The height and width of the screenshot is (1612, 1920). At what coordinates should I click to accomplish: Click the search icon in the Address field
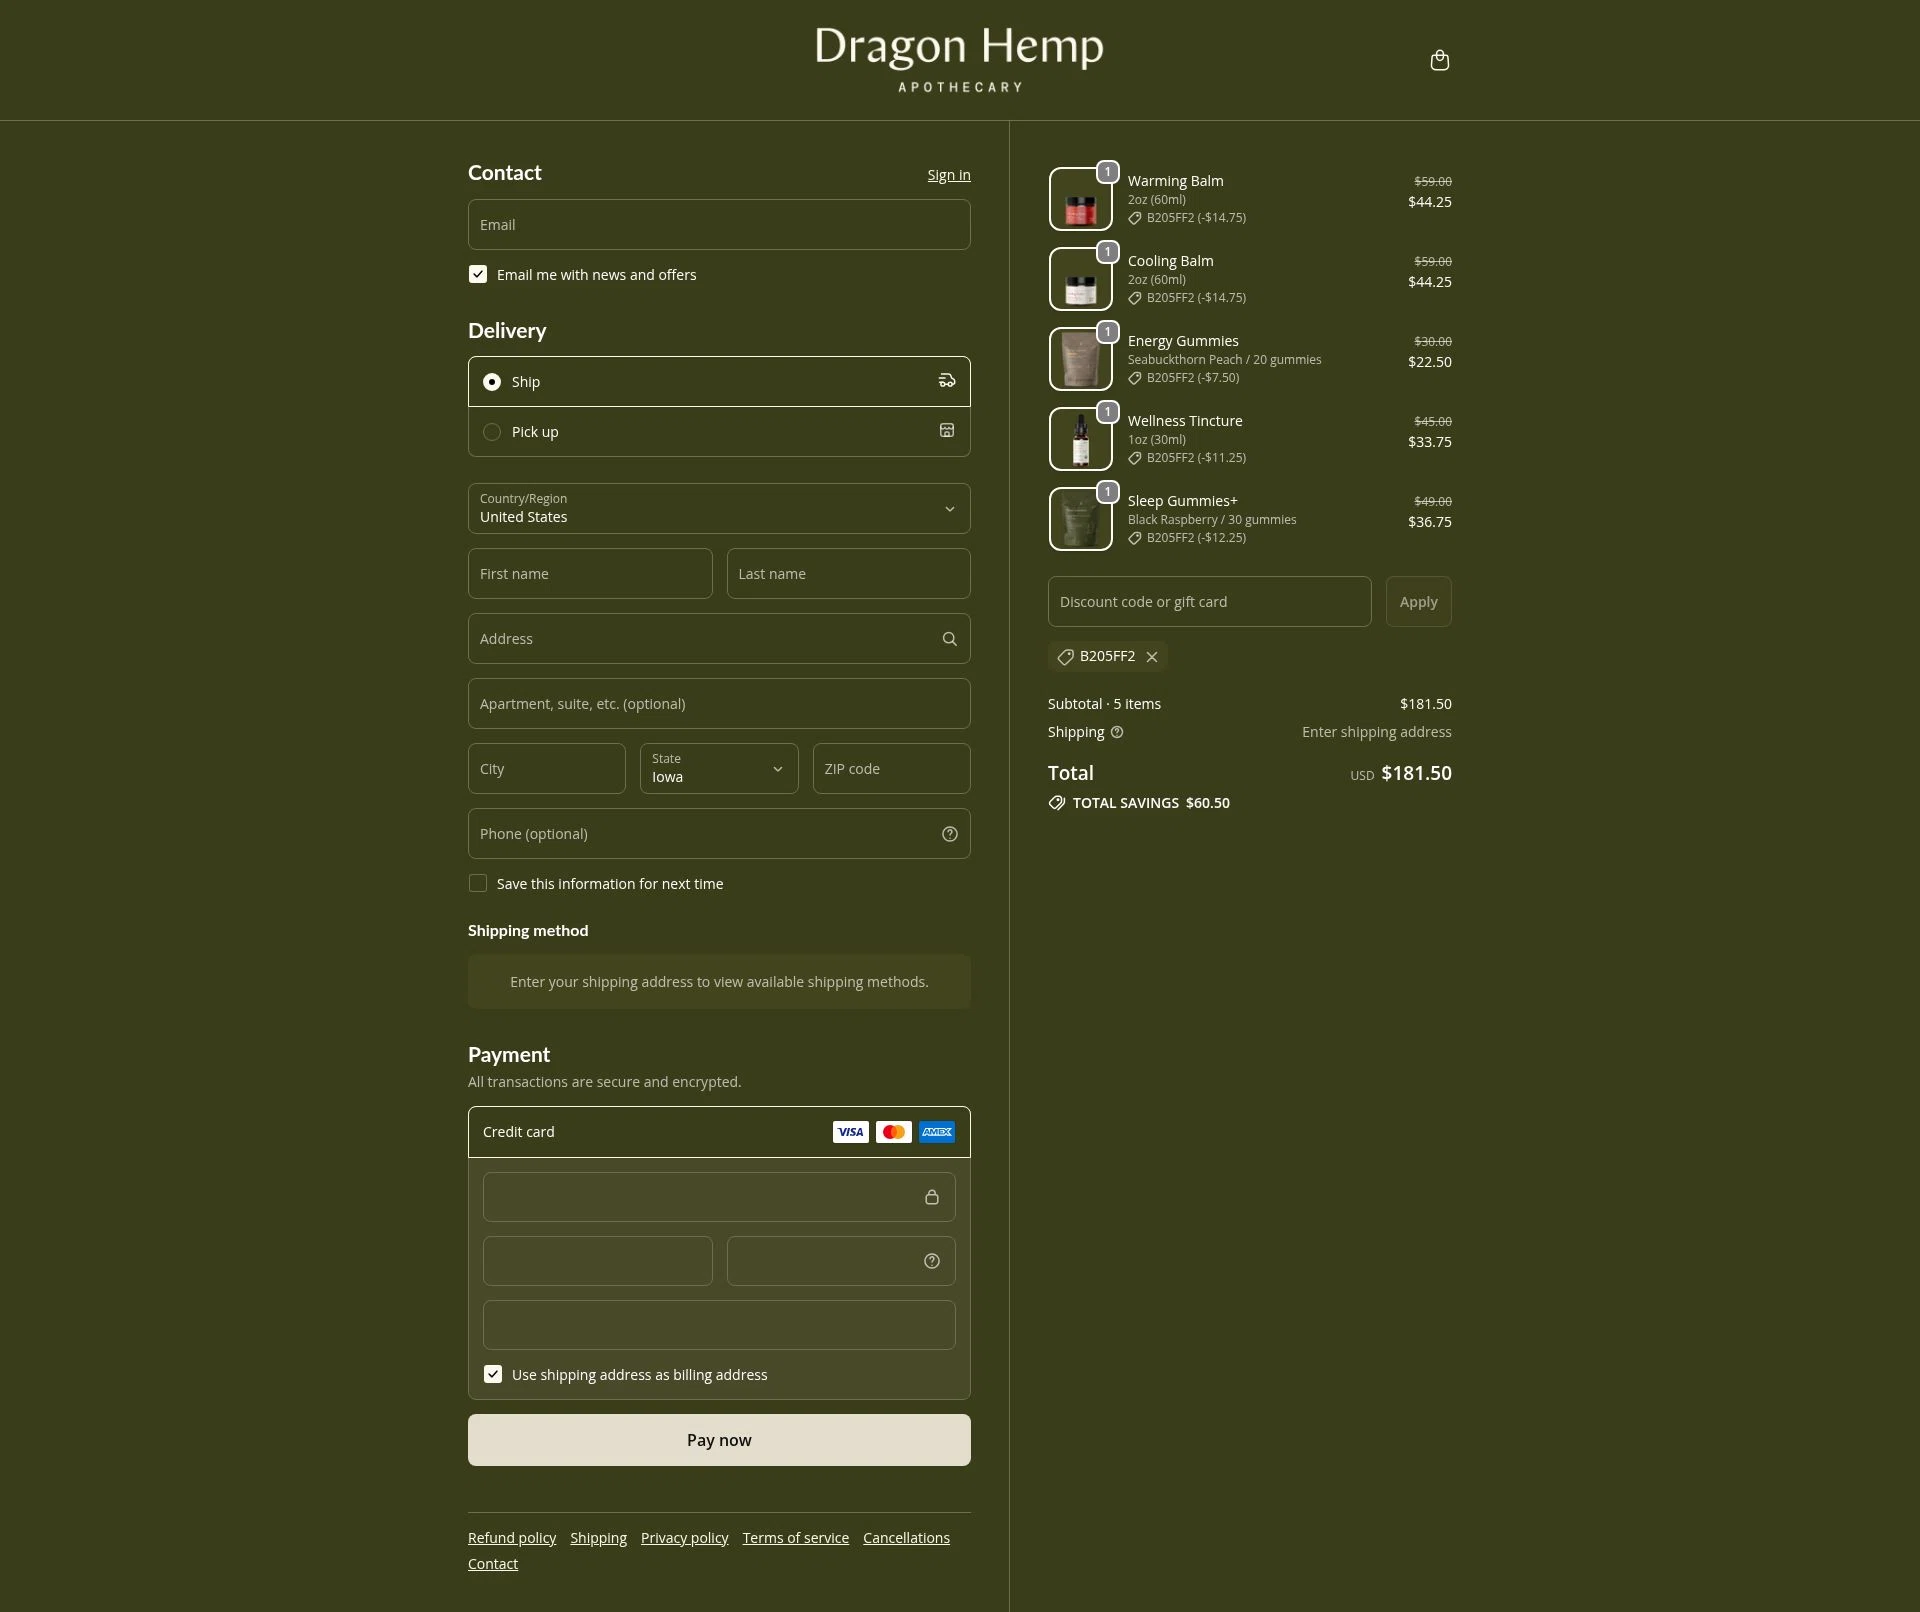point(948,638)
